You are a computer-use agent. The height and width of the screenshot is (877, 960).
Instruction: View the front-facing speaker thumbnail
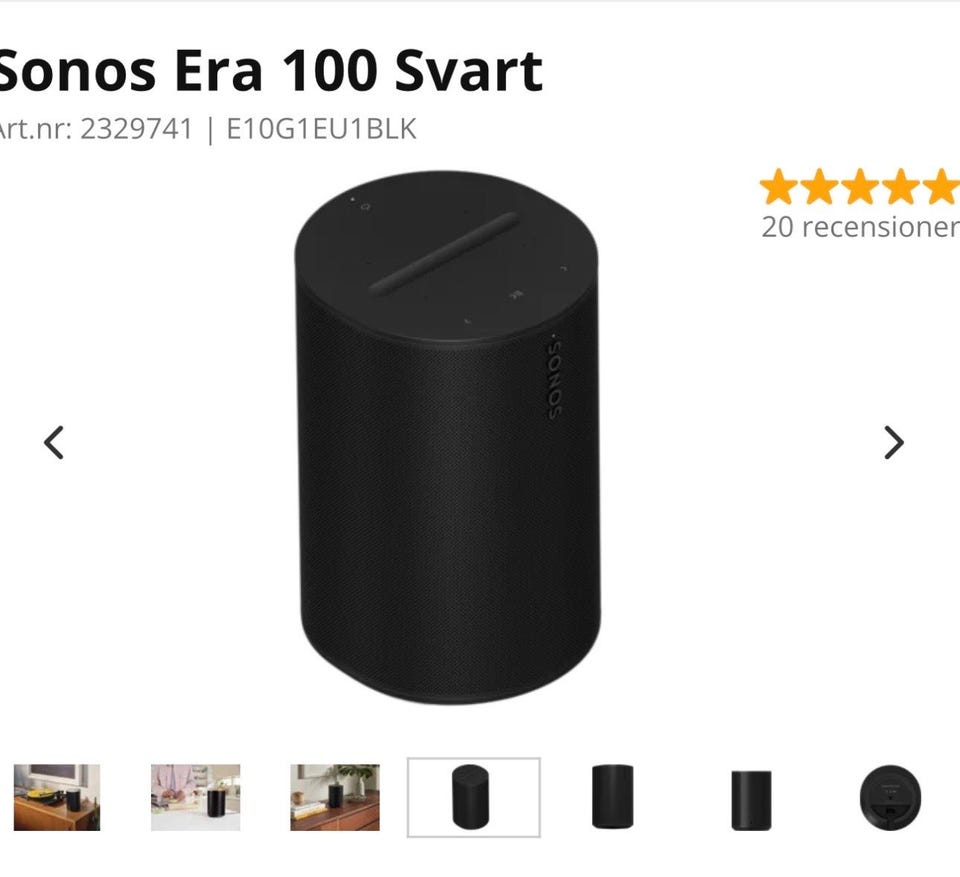pos(612,797)
